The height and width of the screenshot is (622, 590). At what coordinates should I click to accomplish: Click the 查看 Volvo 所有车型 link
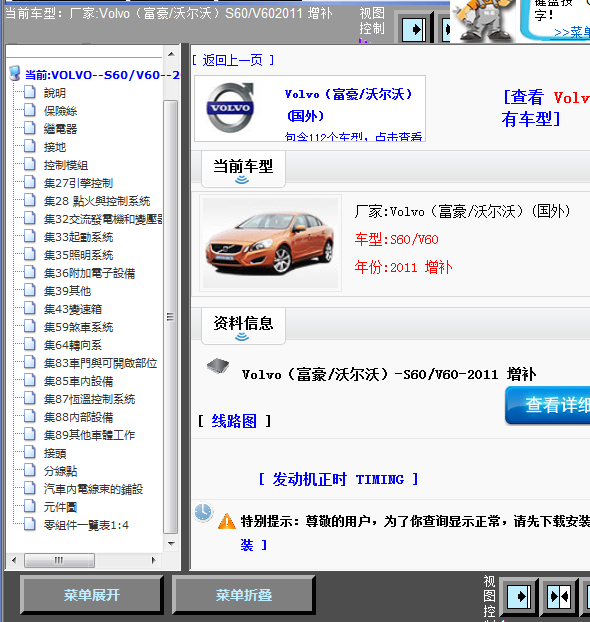click(x=546, y=108)
